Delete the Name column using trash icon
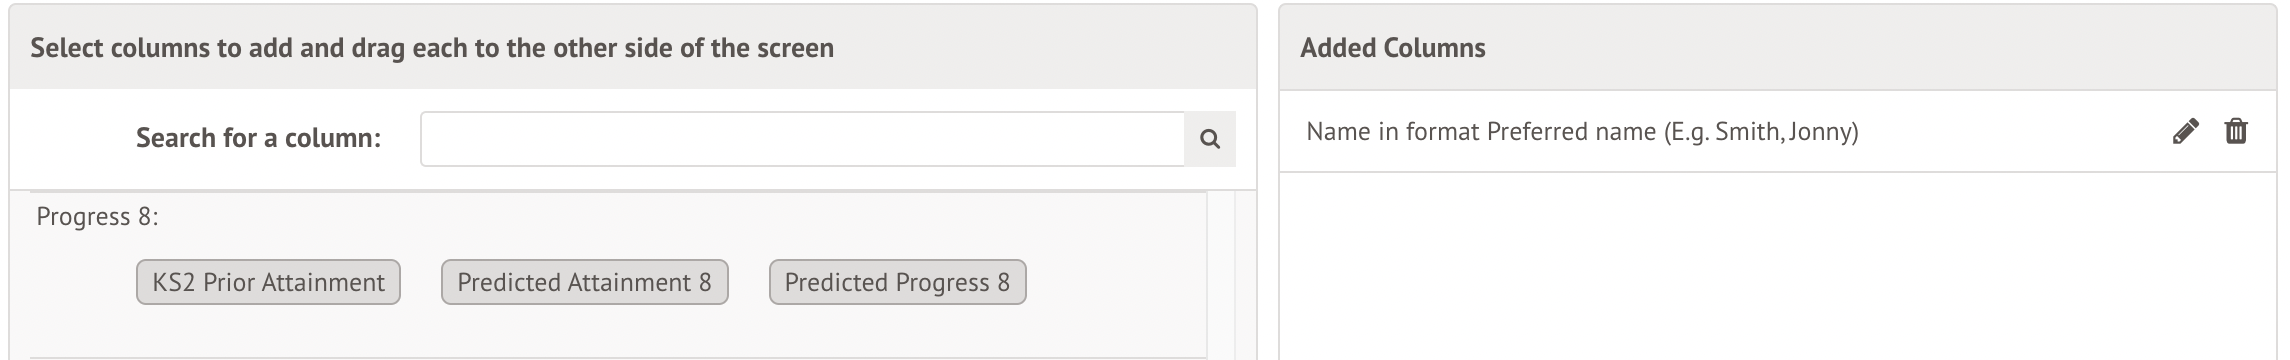2290x360 pixels. [x=2236, y=131]
